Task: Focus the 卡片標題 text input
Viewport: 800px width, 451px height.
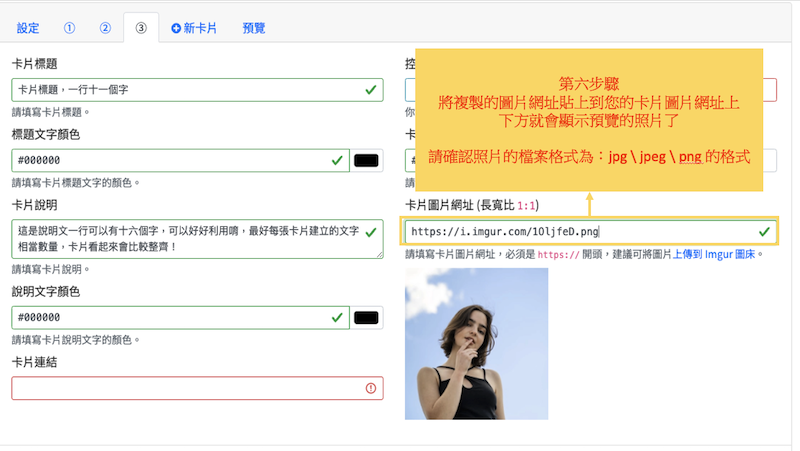Action: point(180,90)
